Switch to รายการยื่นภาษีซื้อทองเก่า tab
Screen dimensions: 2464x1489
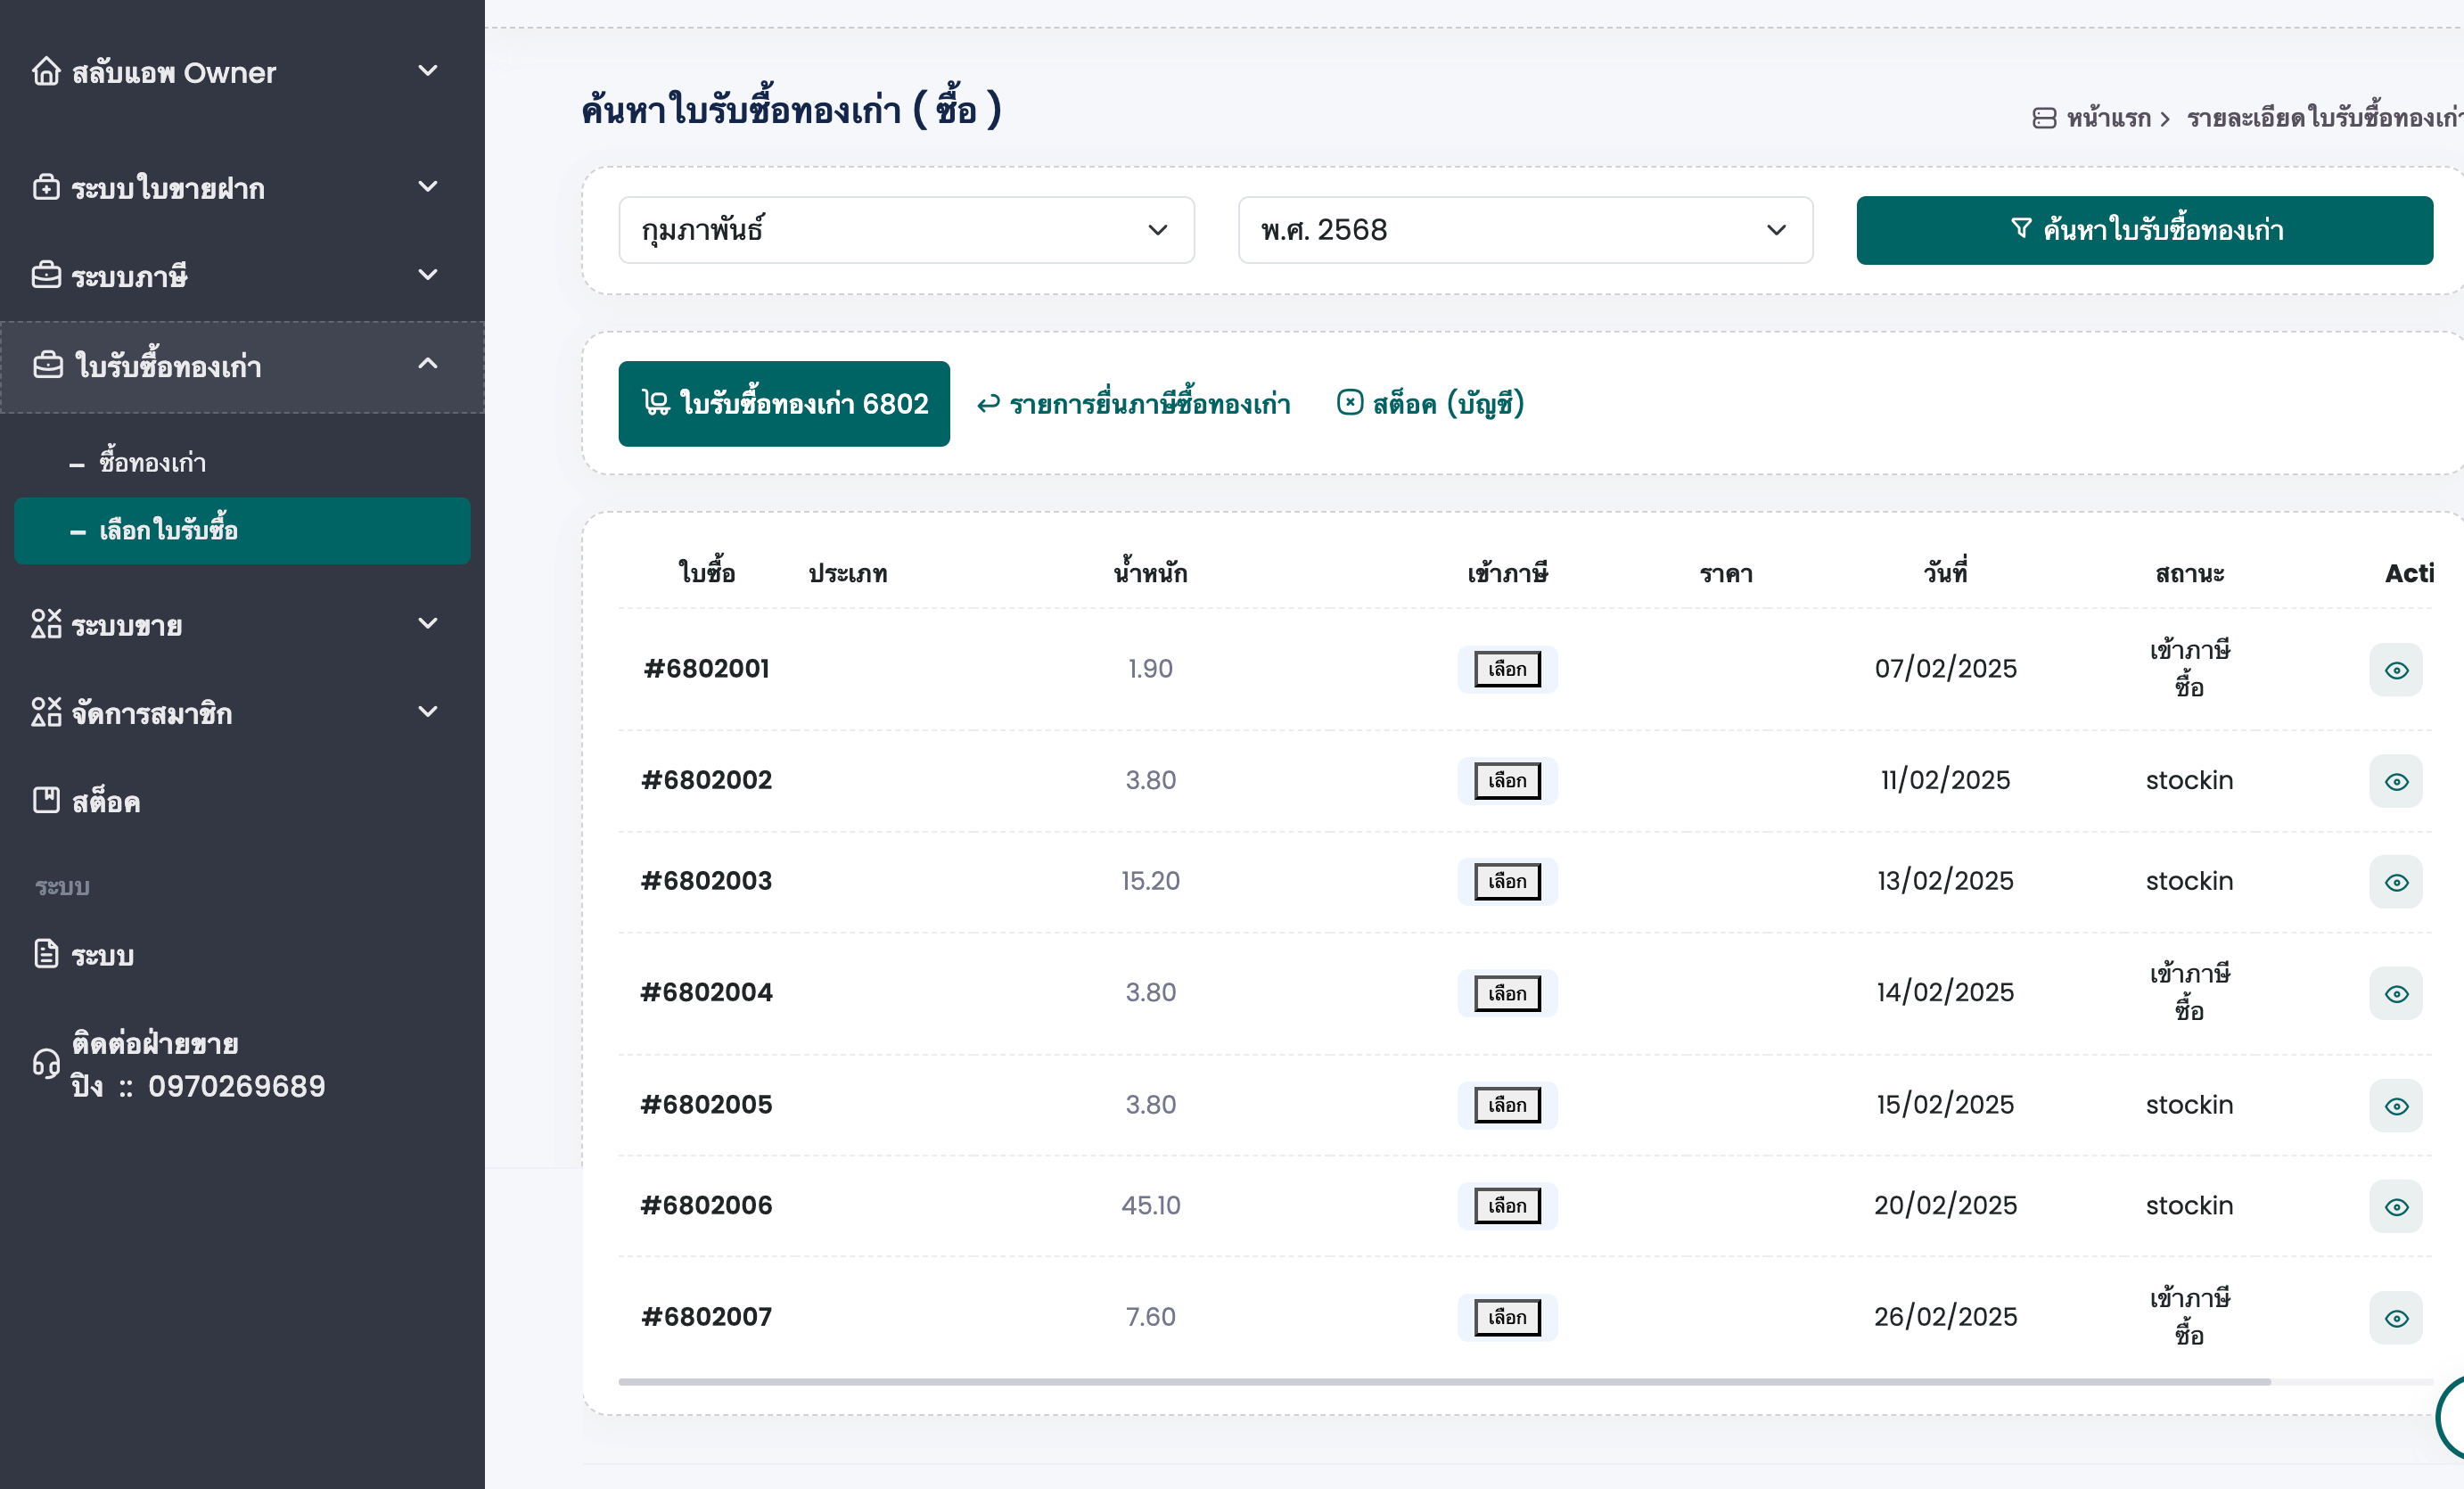coord(1133,404)
